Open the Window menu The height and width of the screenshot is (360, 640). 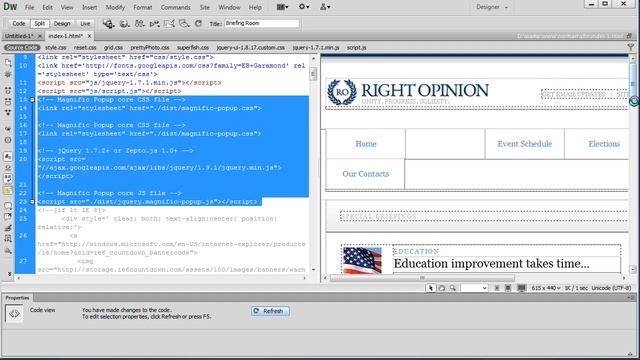tap(229, 7)
